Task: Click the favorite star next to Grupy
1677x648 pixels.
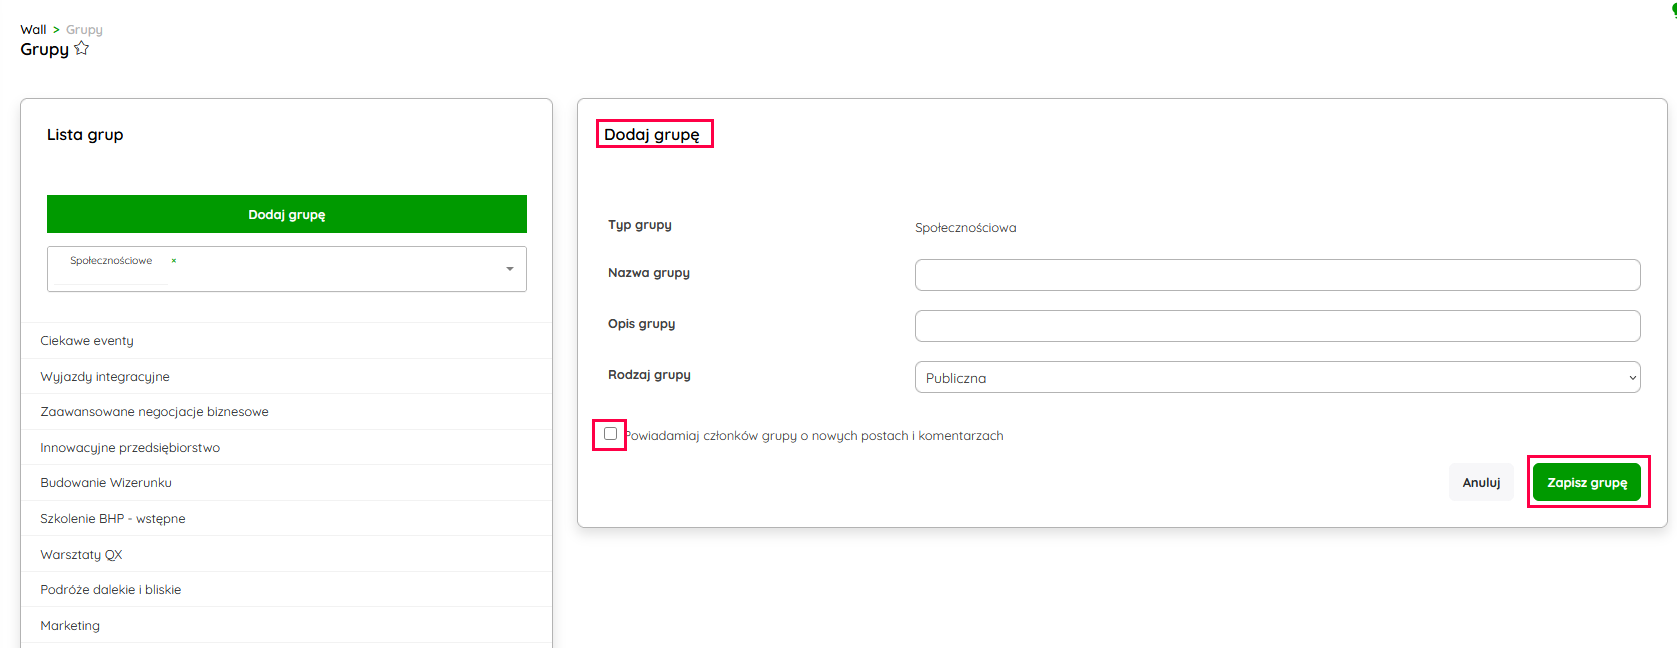Action: (x=82, y=48)
